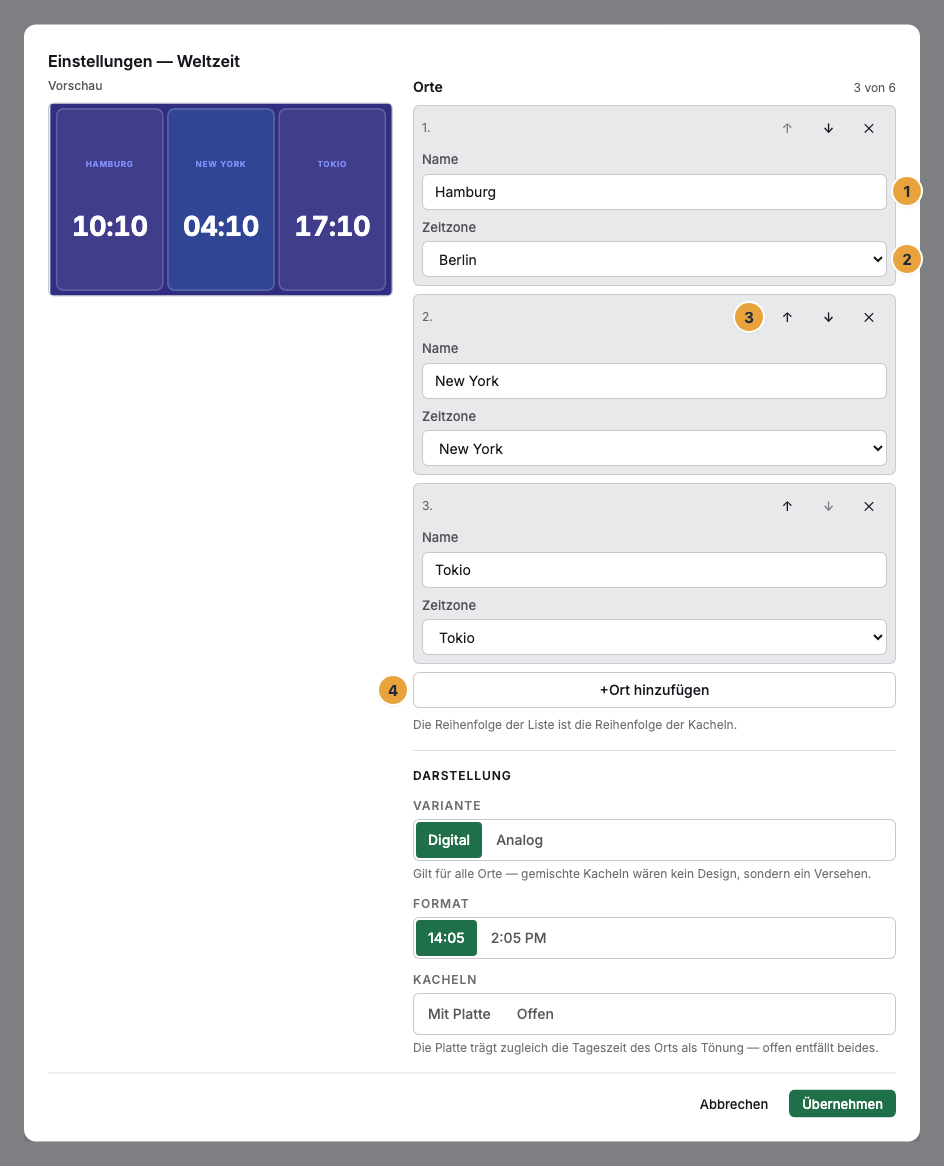Cancel with Abbrechen
944x1166 pixels.
(733, 1104)
